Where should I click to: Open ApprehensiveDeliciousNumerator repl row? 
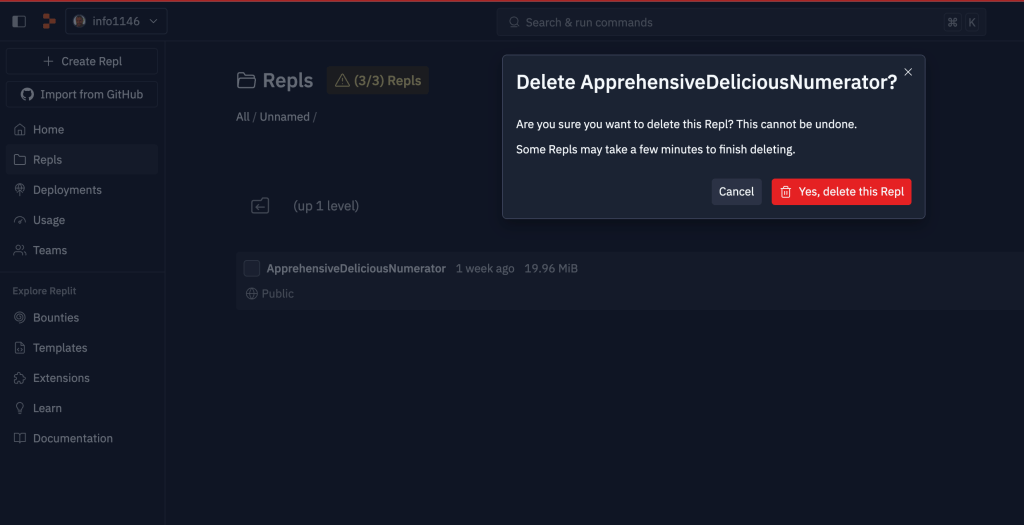tap(630, 281)
